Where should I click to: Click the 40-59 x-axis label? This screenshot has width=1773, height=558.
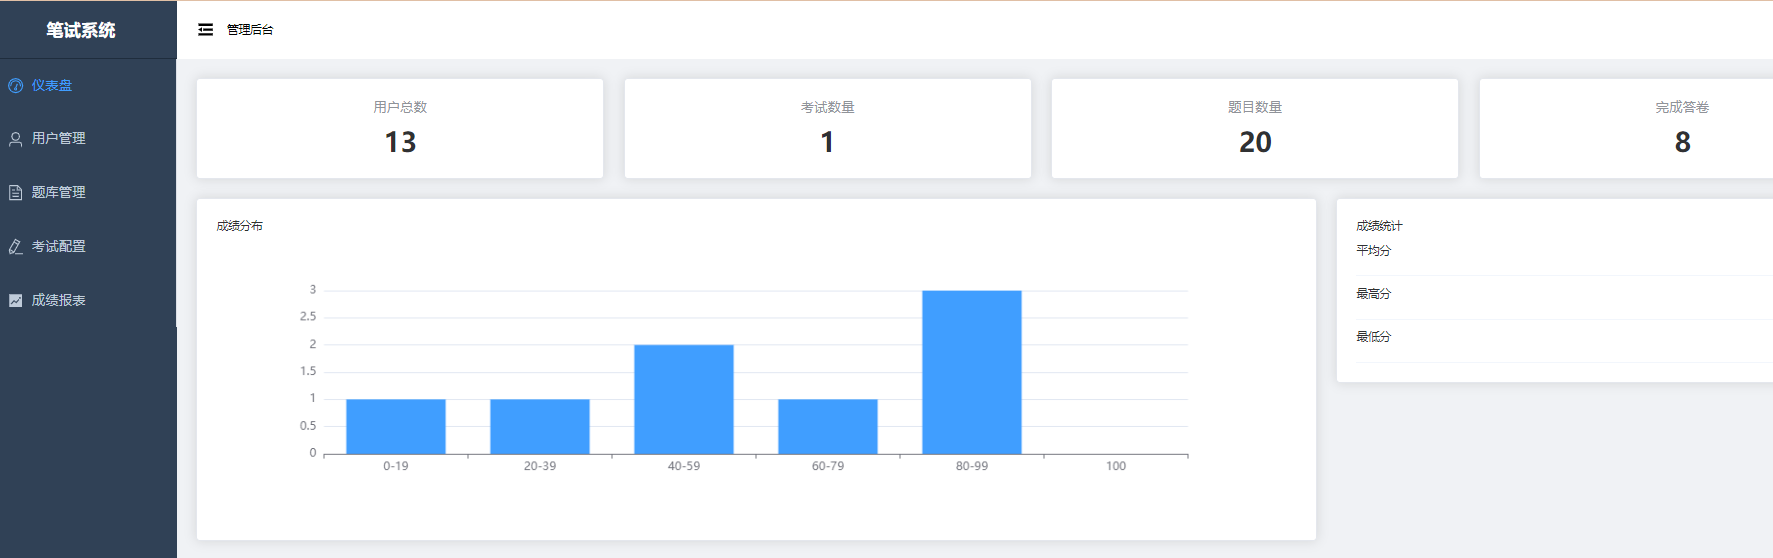[x=684, y=466]
